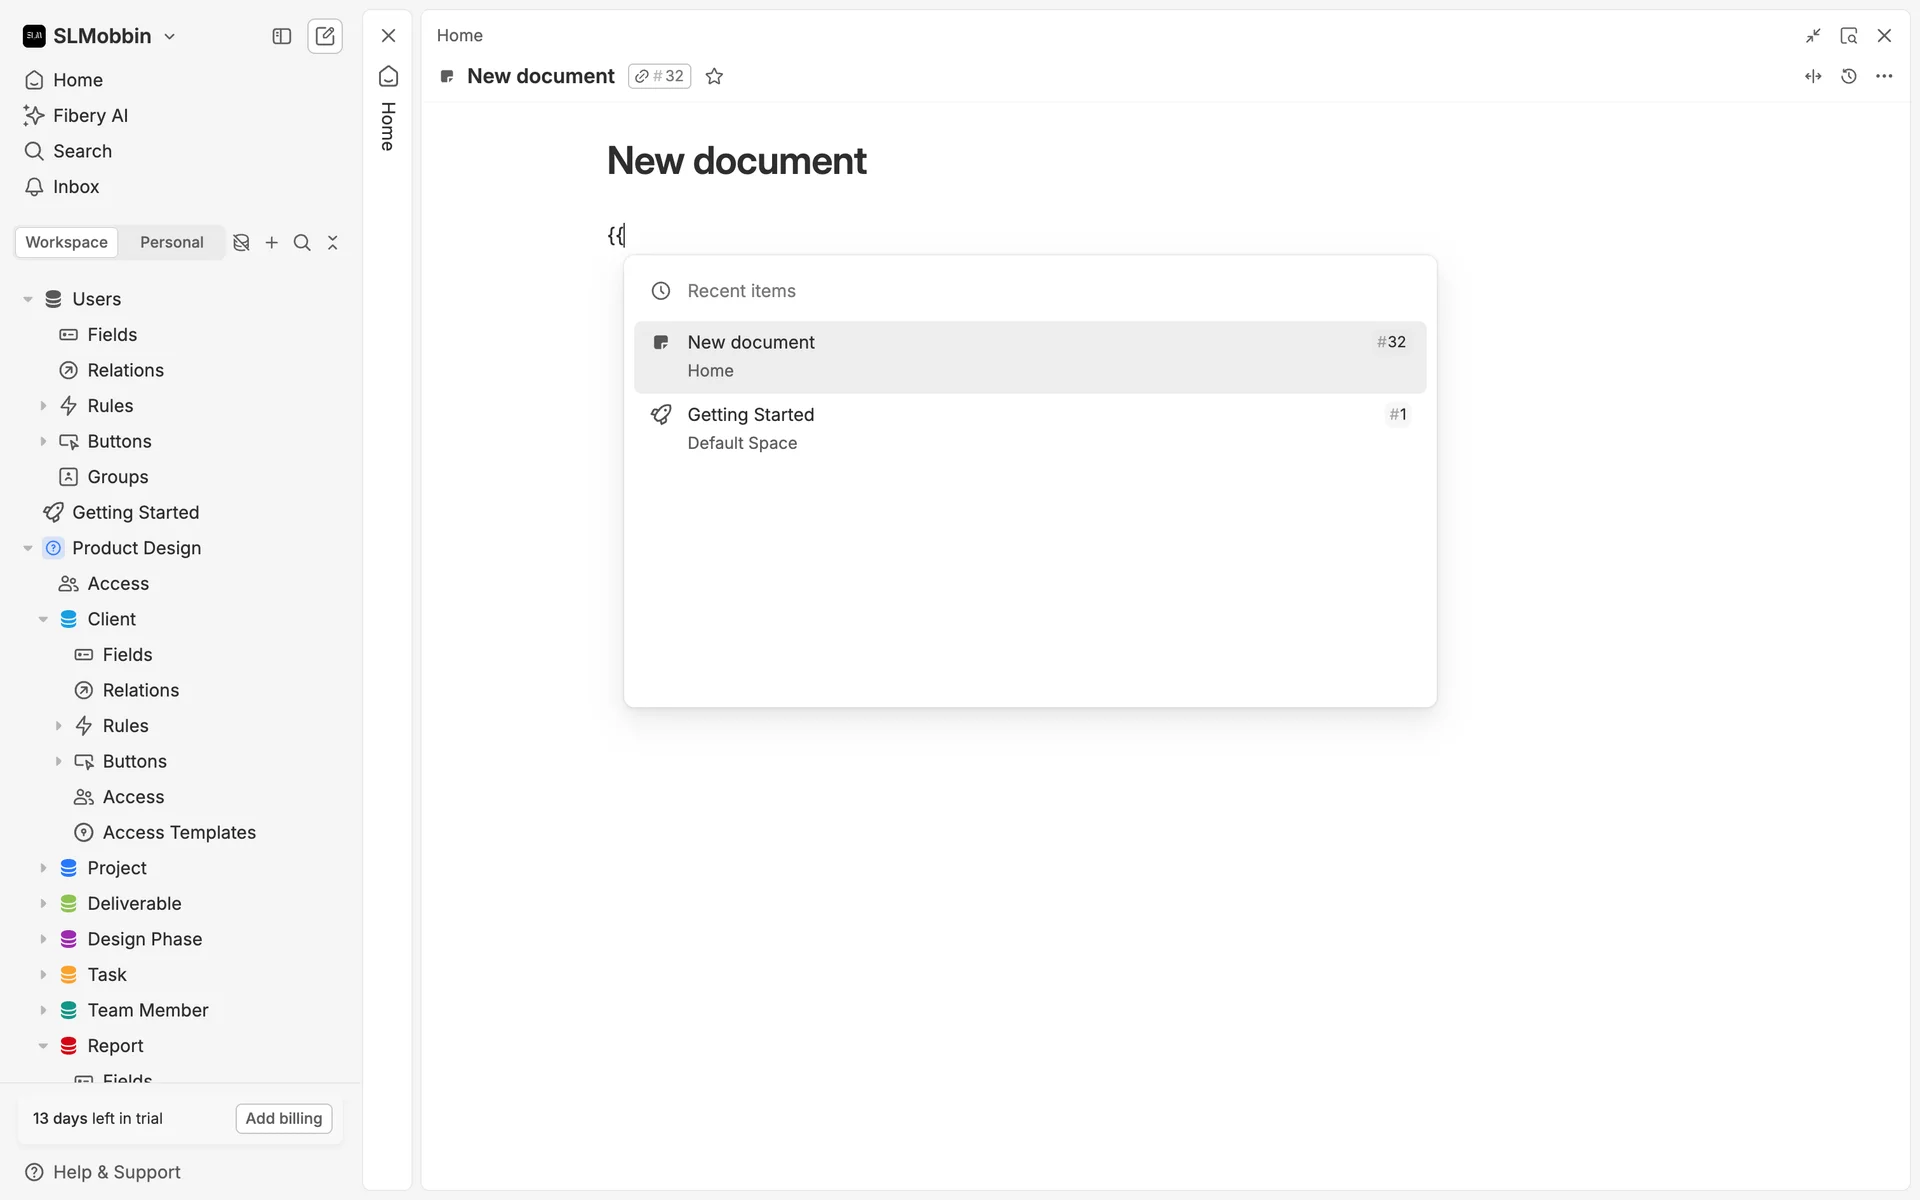Open panel in separate window icon

pyautogui.click(x=1848, y=36)
